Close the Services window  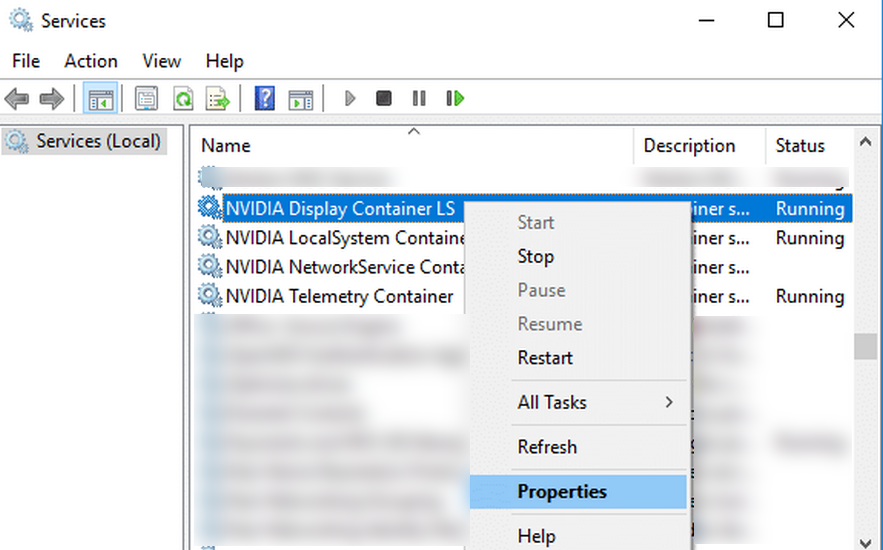point(846,21)
